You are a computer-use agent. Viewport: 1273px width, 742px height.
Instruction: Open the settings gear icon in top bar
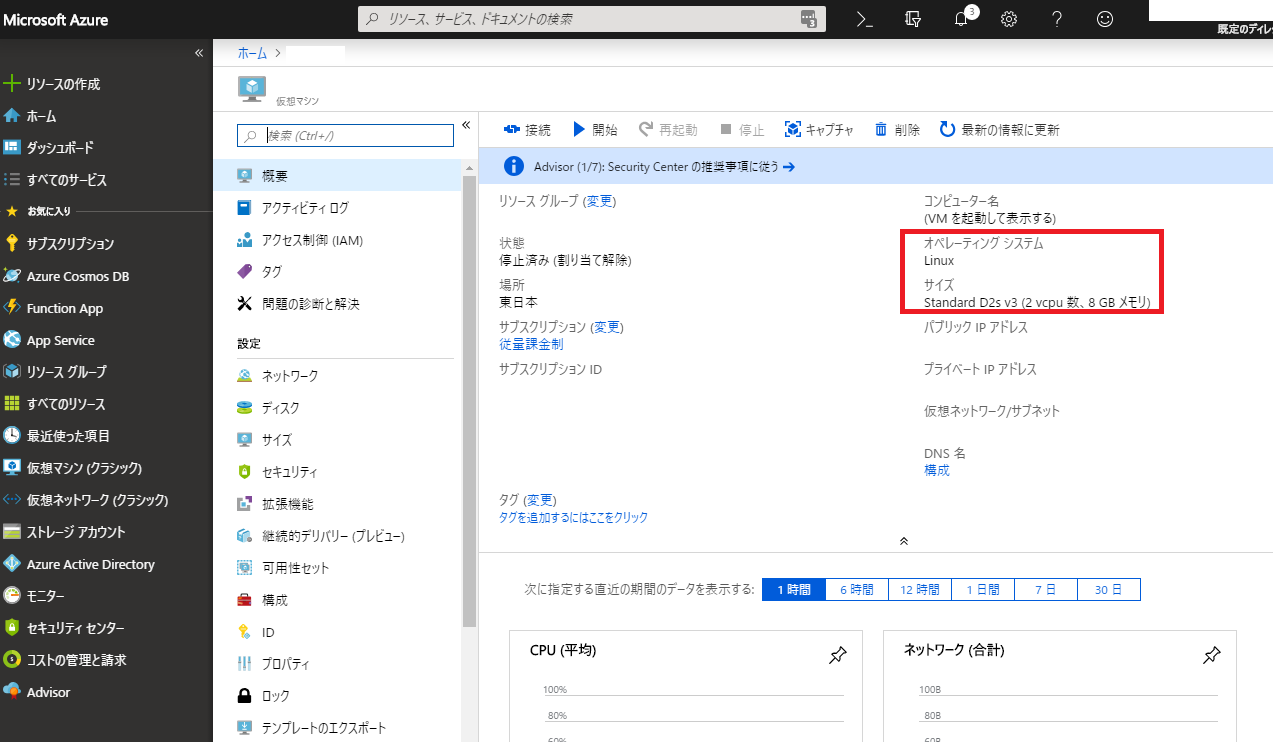pyautogui.click(x=1009, y=19)
